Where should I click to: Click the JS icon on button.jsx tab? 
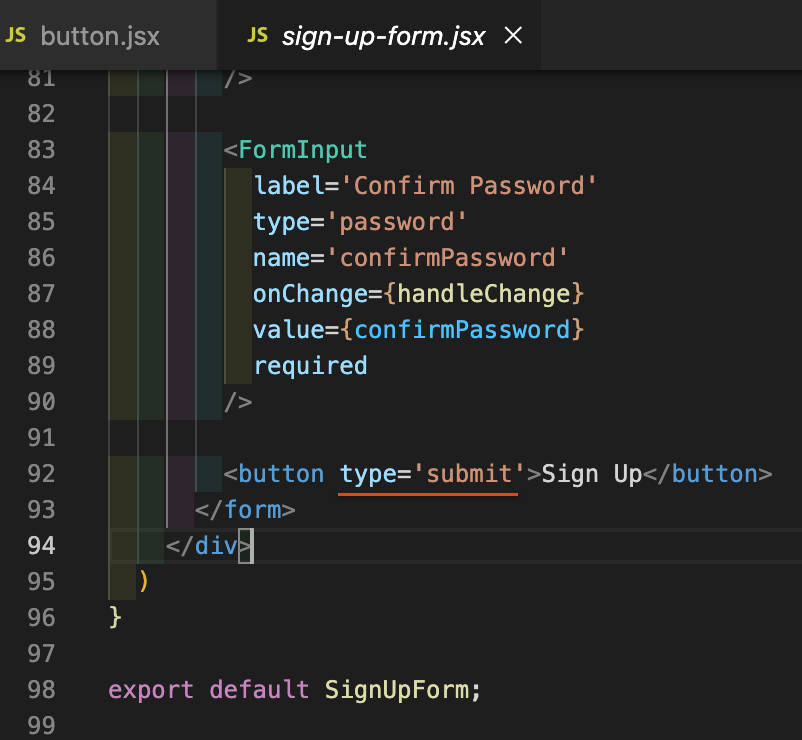tap(15, 36)
